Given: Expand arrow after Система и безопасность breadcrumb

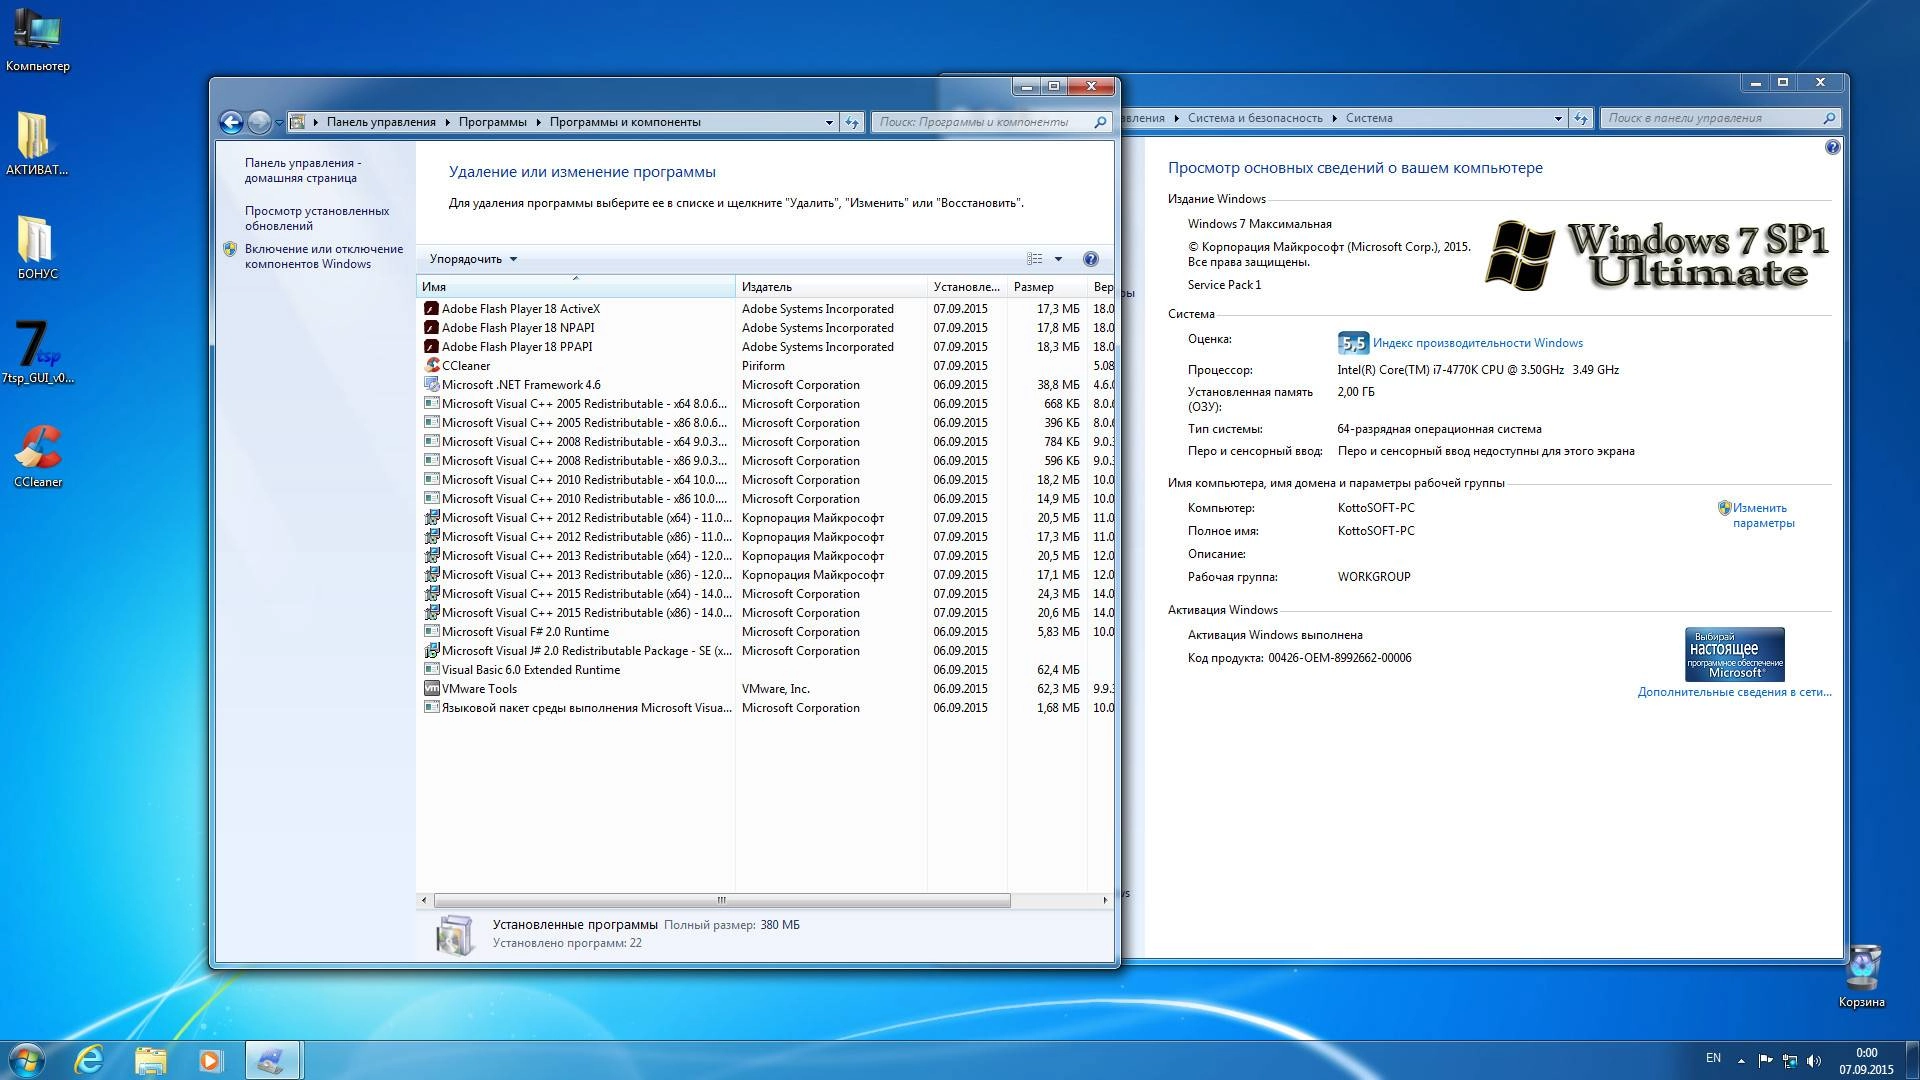Looking at the screenshot, I should 1334,118.
